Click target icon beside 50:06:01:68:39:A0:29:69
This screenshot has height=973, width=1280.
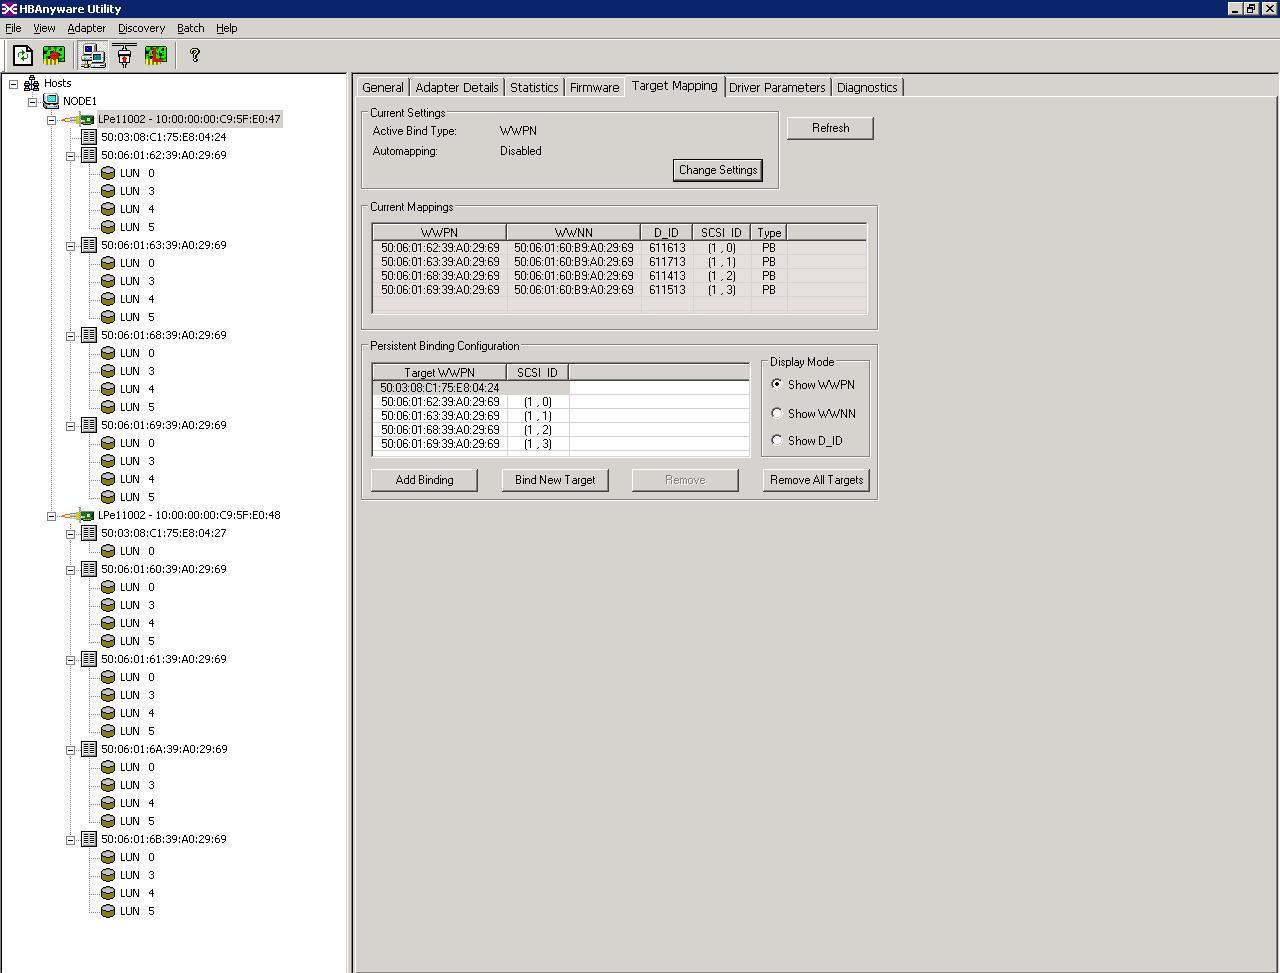pos(89,335)
